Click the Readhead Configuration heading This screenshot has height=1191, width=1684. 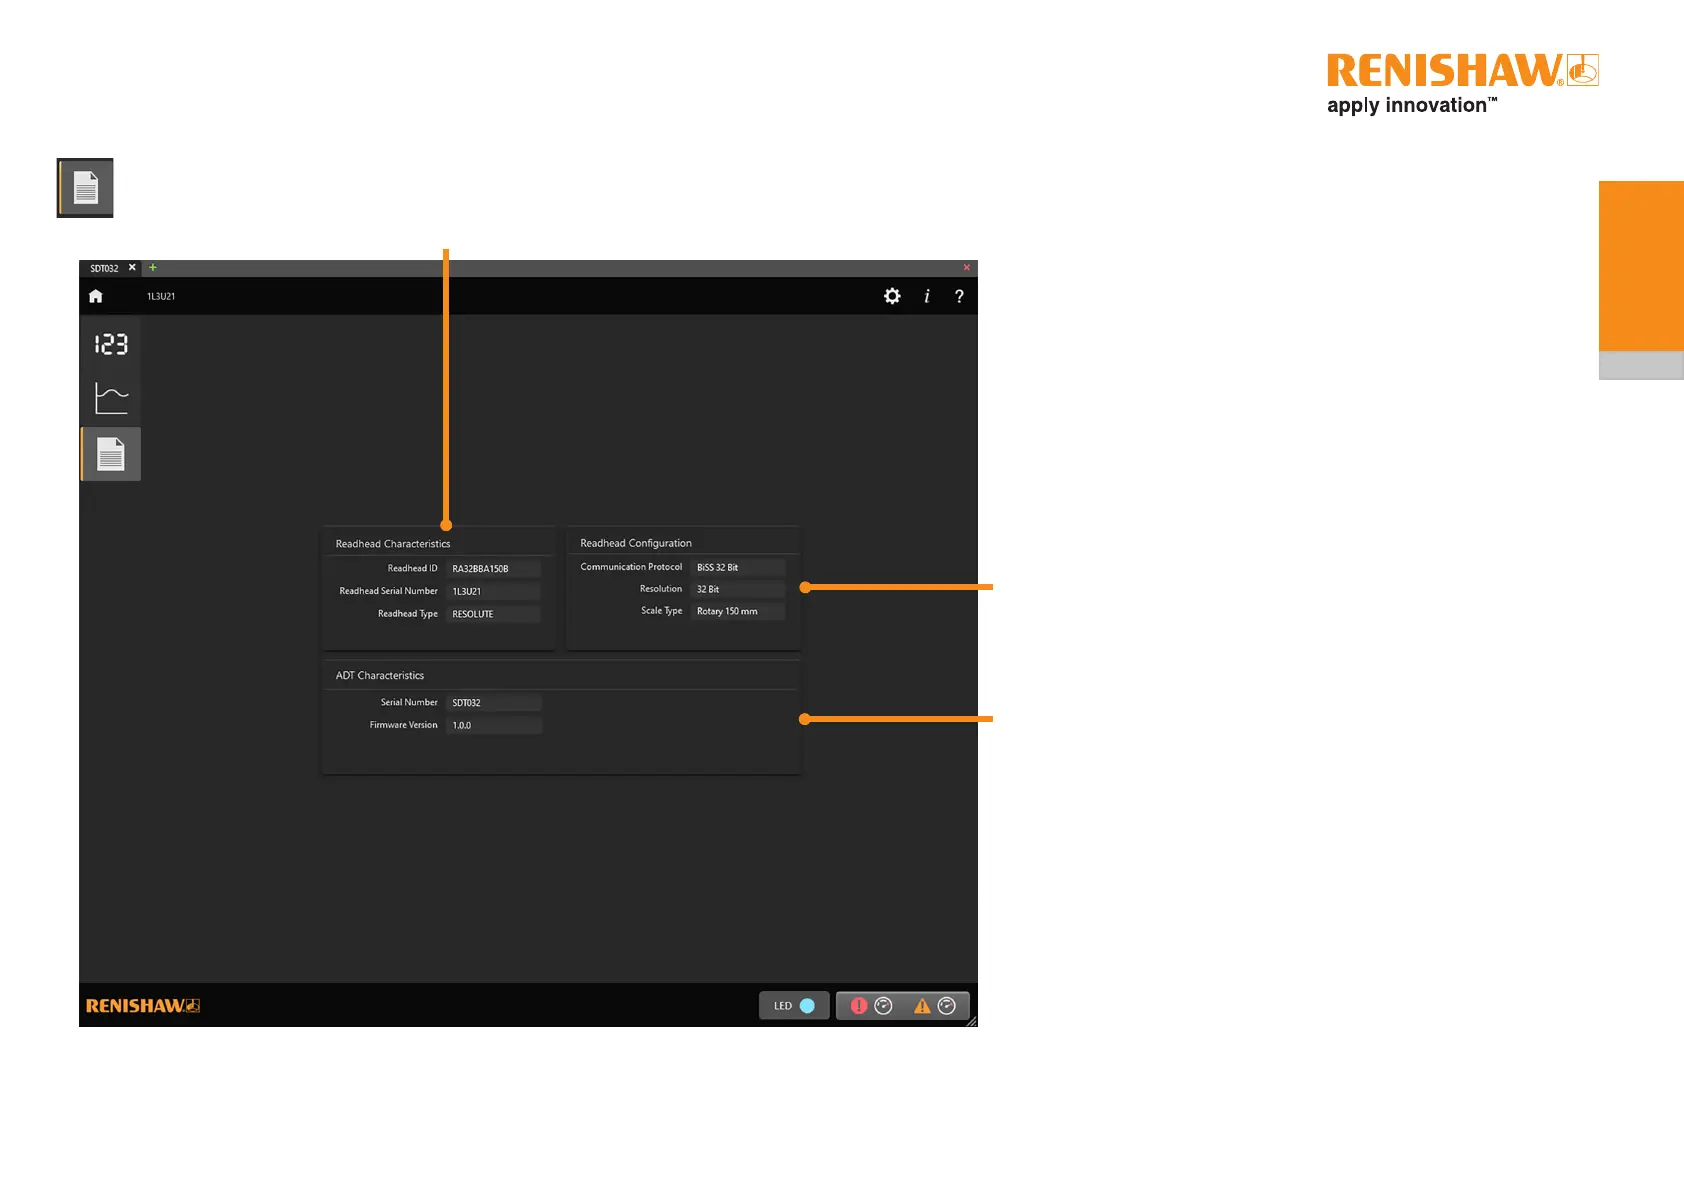coord(636,543)
